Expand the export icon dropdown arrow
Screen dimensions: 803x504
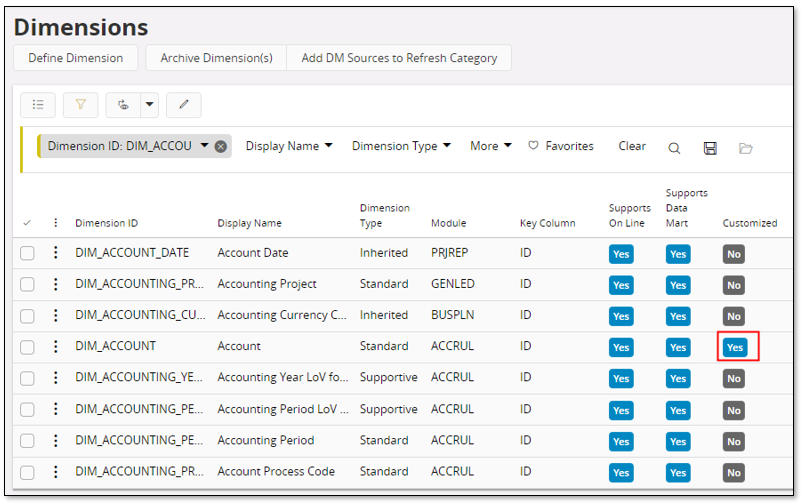[150, 104]
